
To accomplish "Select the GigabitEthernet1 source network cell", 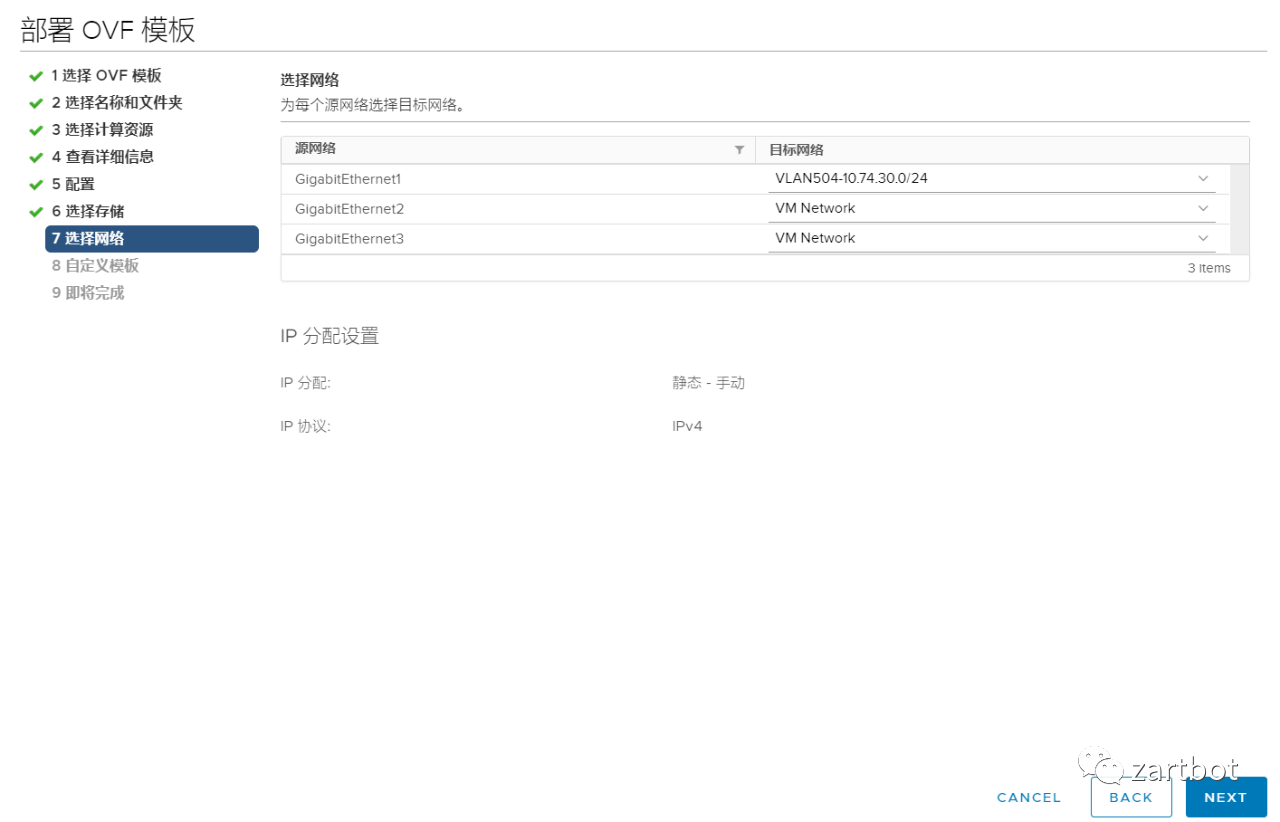I will coord(518,179).
